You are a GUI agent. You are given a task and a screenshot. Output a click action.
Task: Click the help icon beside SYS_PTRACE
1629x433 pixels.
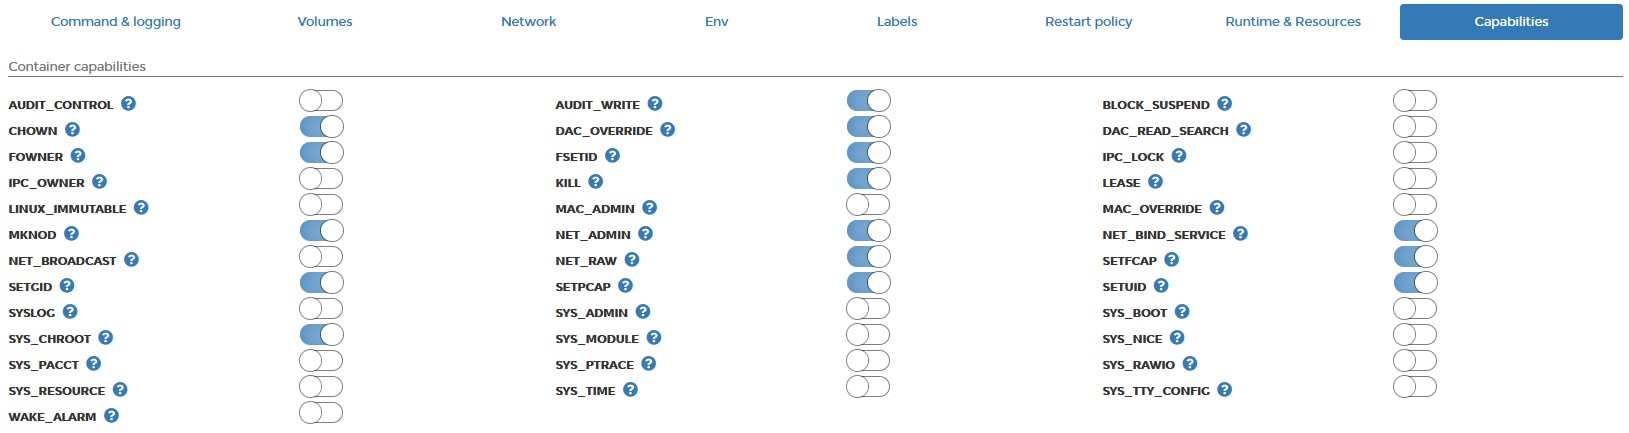(649, 364)
